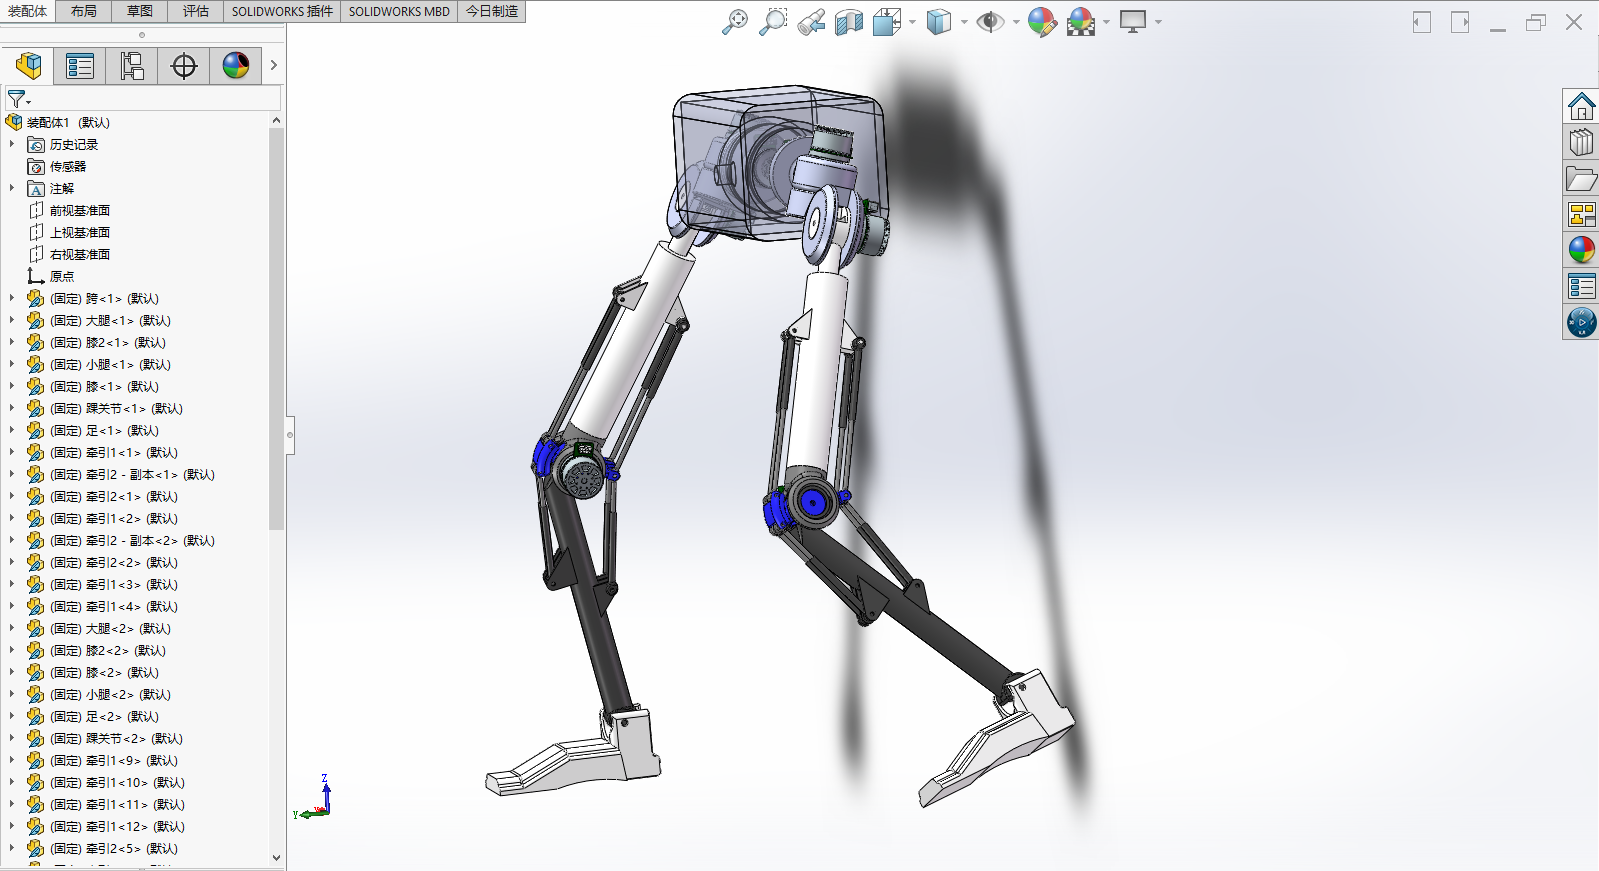This screenshot has height=871, width=1599.
Task: Click Zoom to Area icon
Action: (773, 22)
